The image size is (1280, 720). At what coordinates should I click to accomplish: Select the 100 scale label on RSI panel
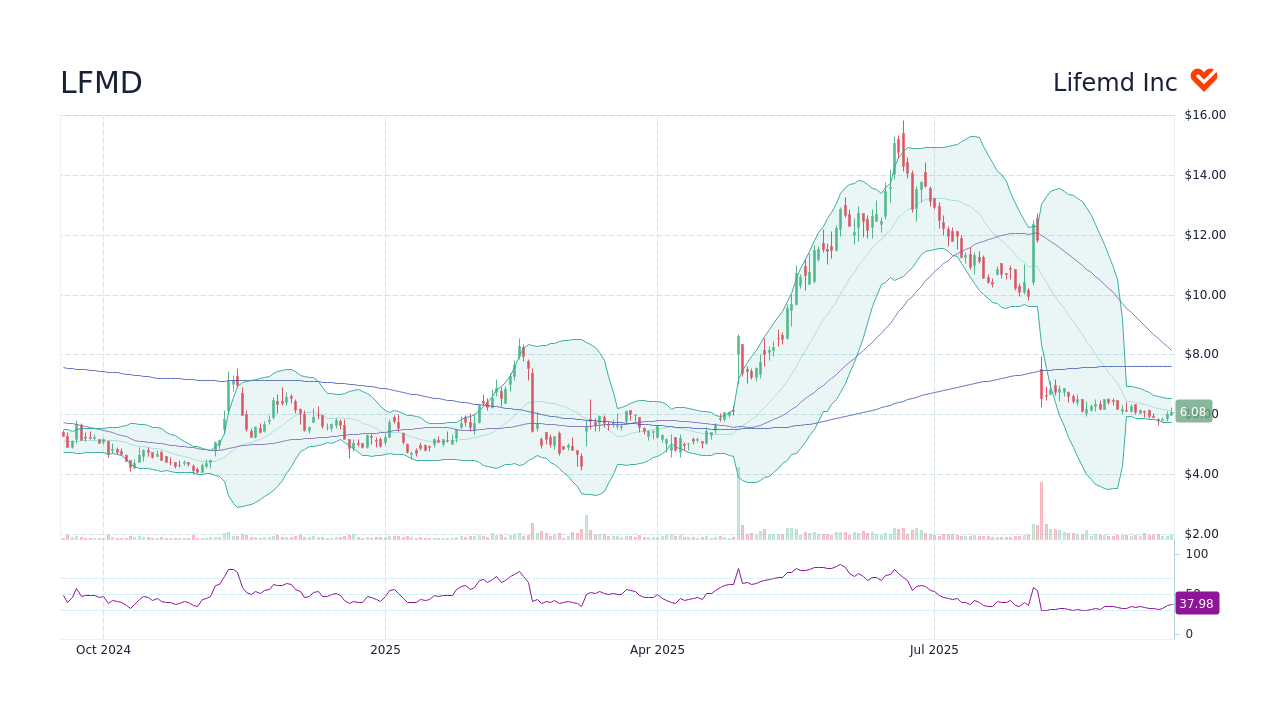pyautogui.click(x=1195, y=554)
